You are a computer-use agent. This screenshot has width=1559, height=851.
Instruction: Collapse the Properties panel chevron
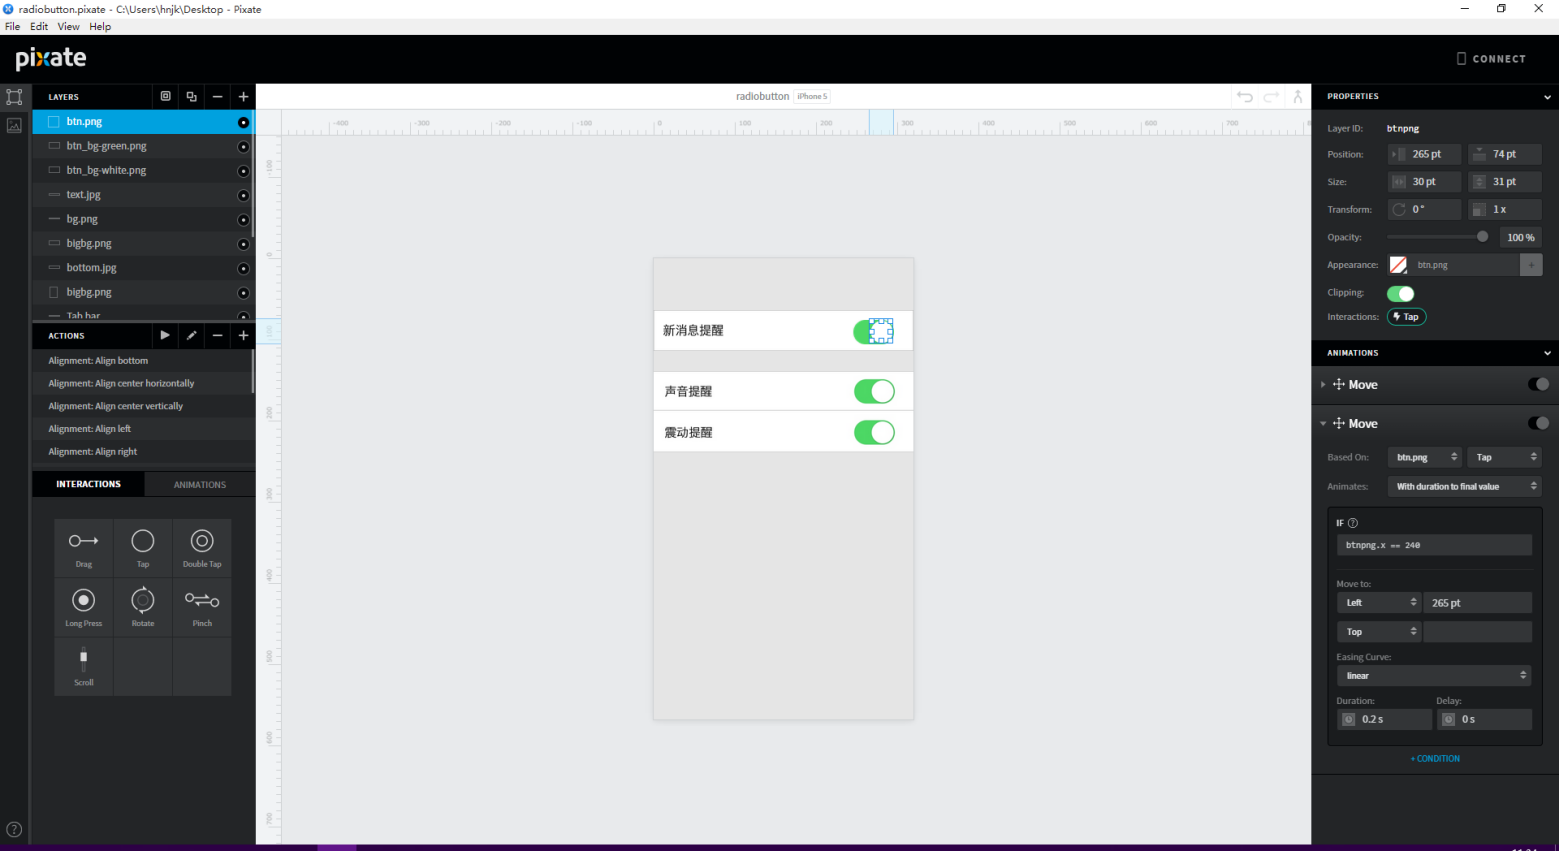tap(1547, 97)
